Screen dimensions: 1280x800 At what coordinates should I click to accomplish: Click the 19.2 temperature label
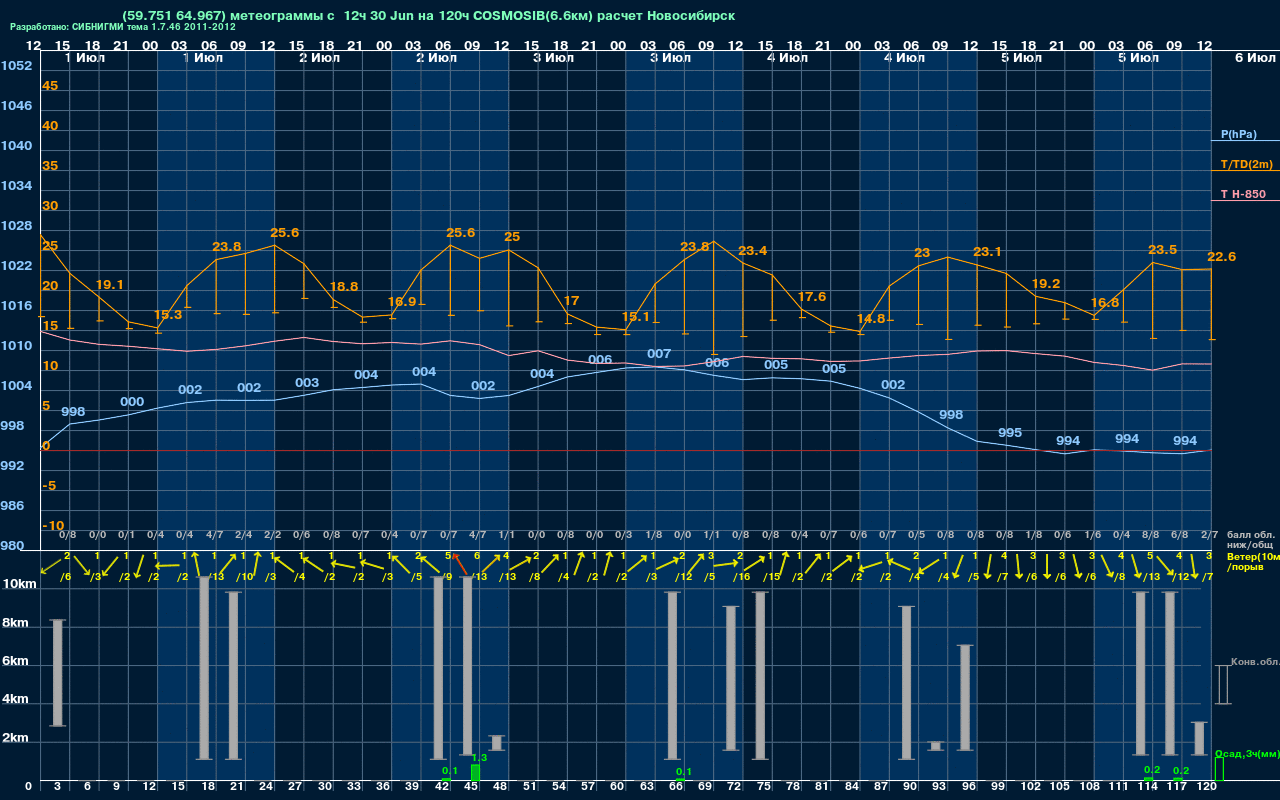pyautogui.click(x=1046, y=284)
